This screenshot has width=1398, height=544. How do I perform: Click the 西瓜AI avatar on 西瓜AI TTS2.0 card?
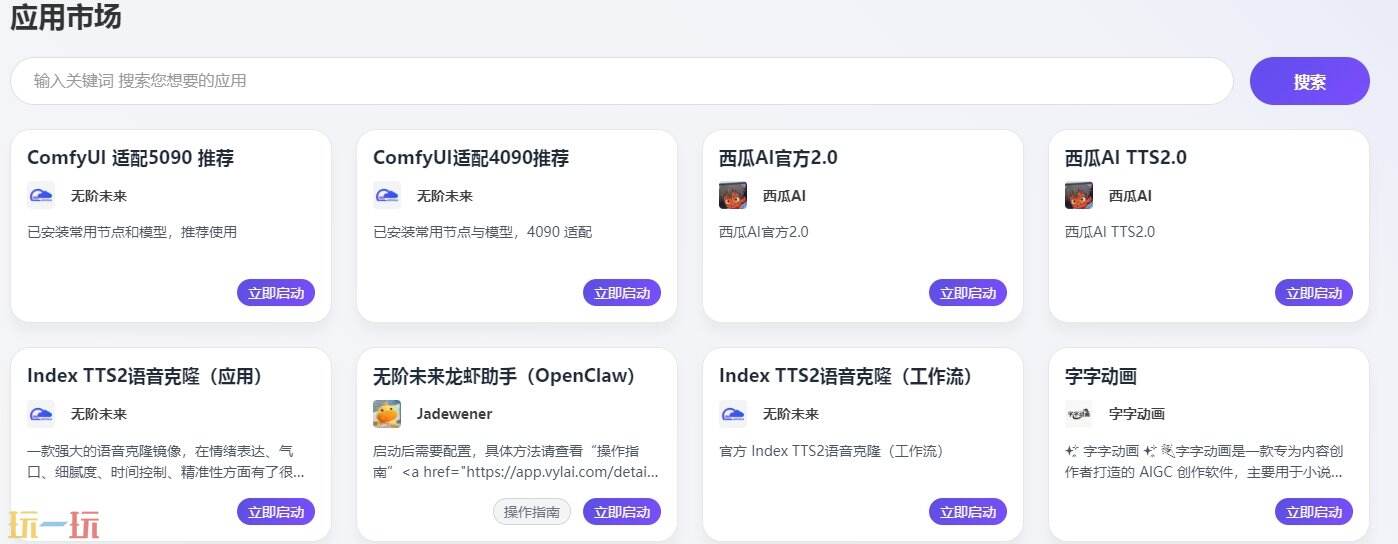pyautogui.click(x=1079, y=195)
